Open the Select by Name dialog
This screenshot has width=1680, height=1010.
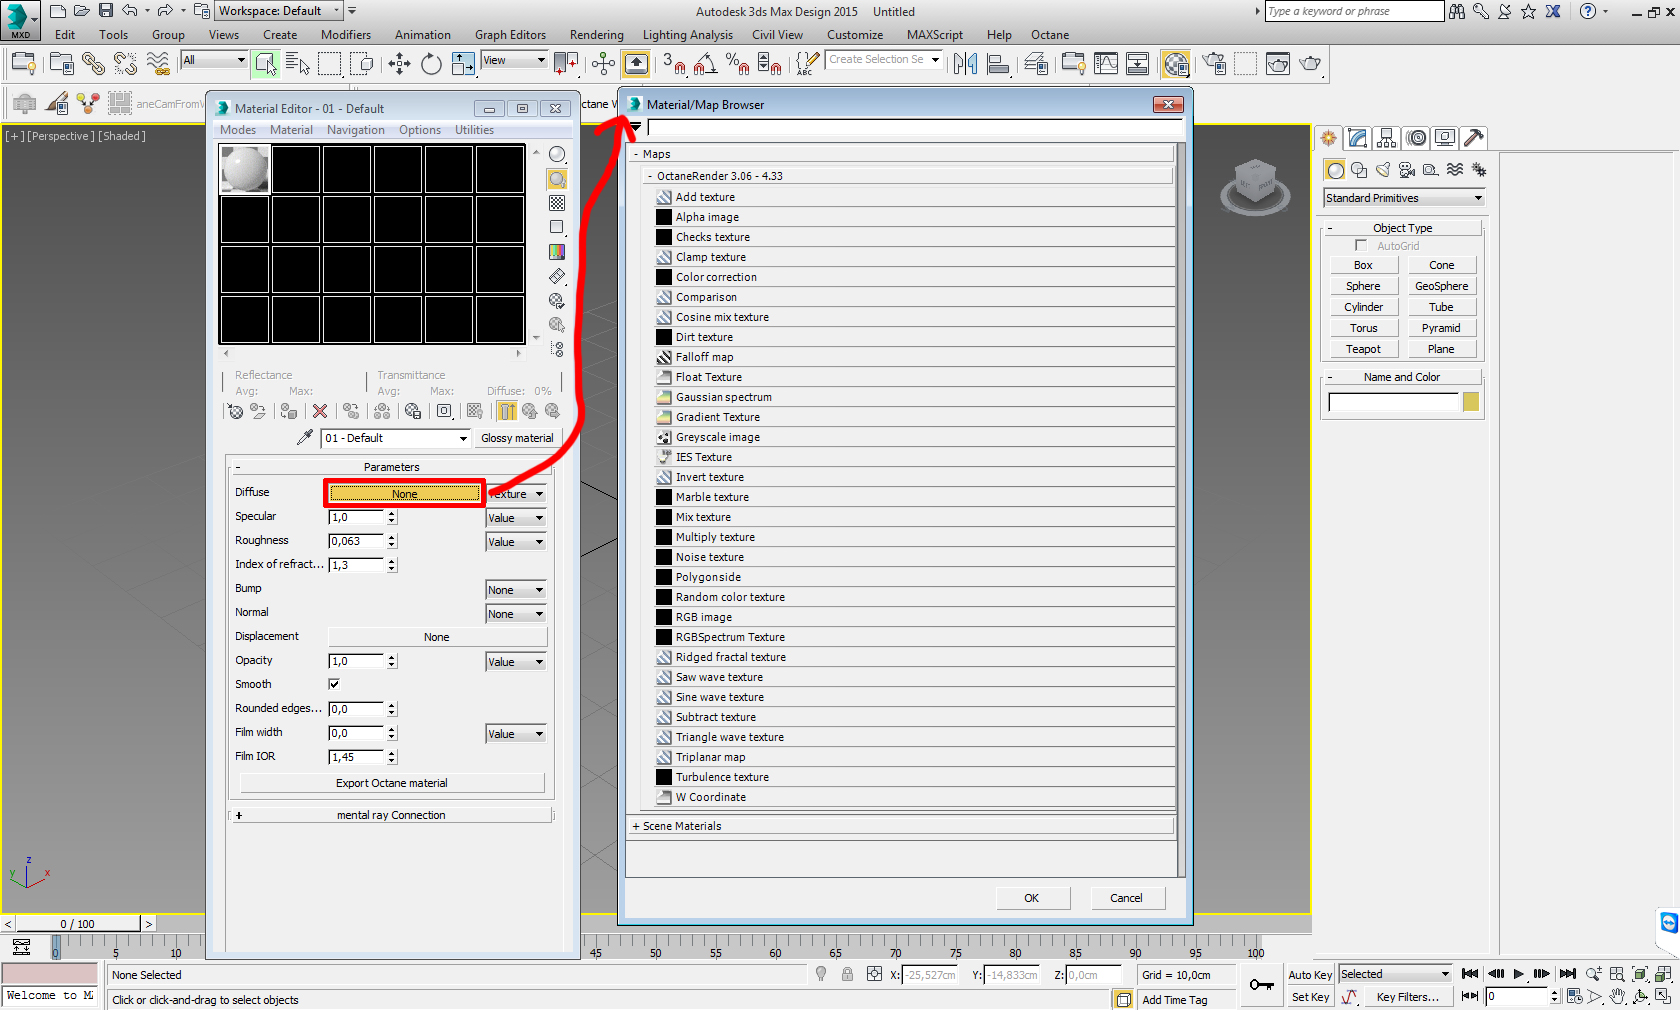click(x=298, y=64)
